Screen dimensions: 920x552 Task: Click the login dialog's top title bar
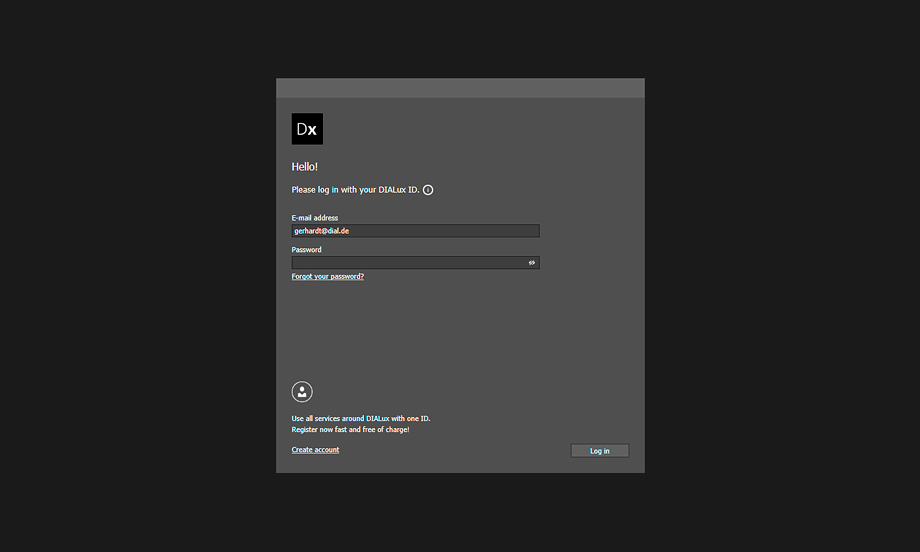pos(460,88)
